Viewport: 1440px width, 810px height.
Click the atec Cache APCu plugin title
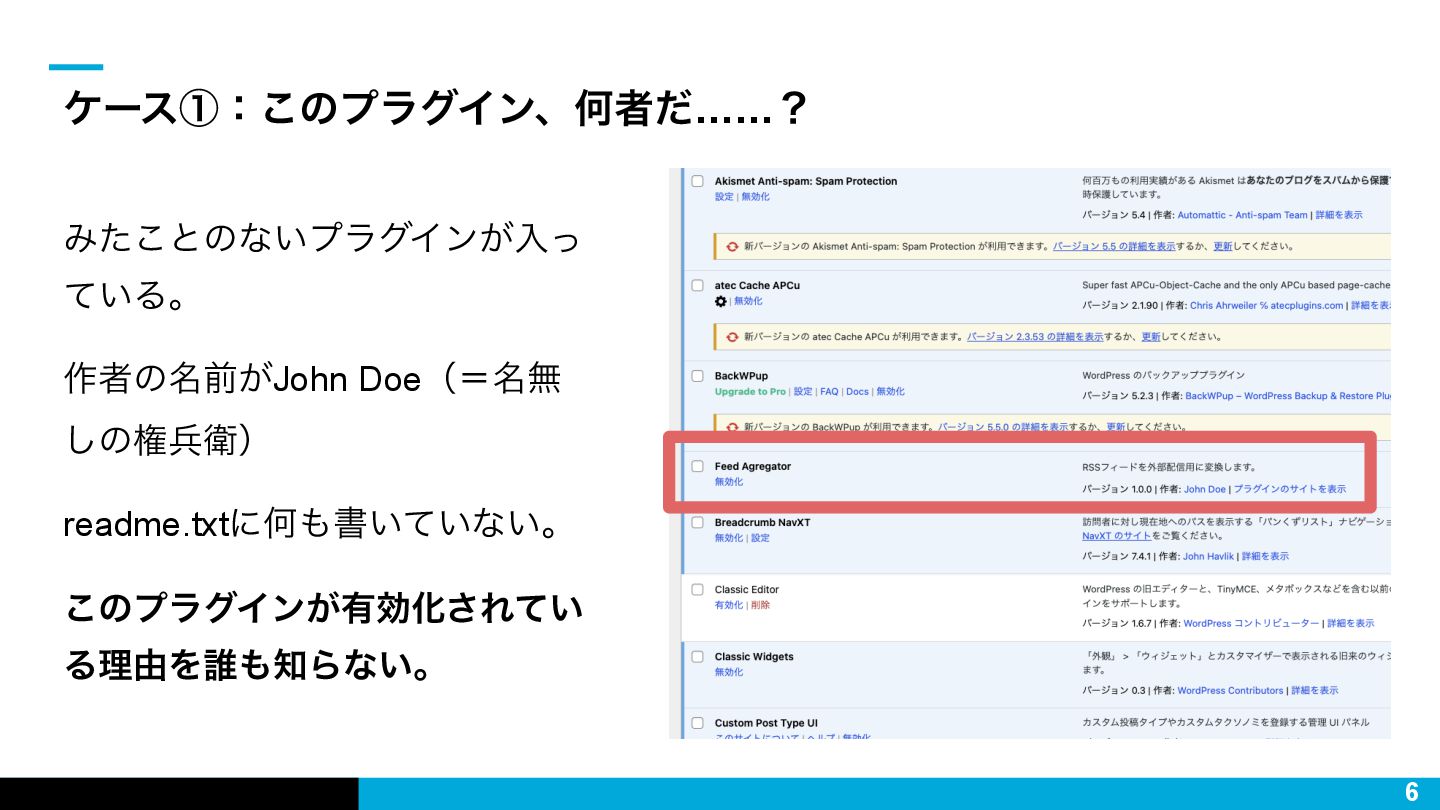pyautogui.click(x=757, y=285)
